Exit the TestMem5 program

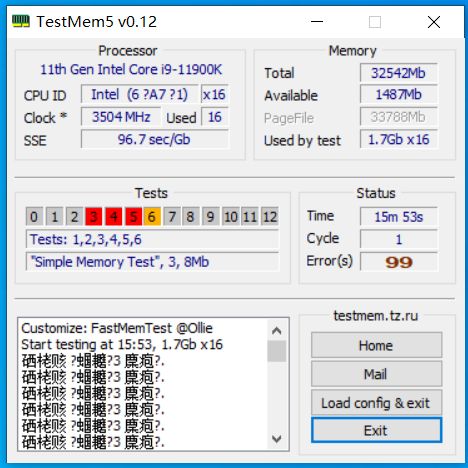pos(376,430)
